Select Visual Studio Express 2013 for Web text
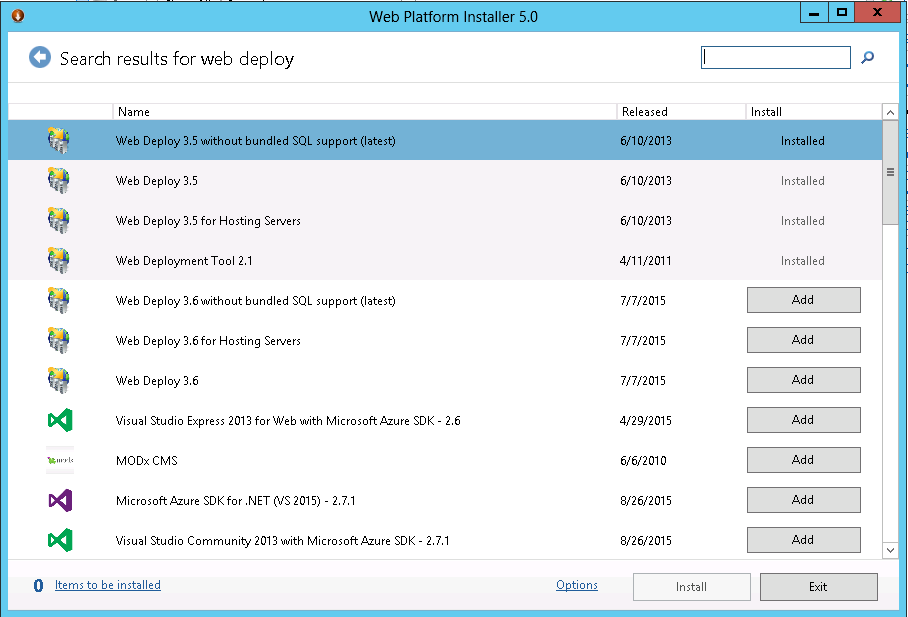This screenshot has width=908, height=617. [x=288, y=421]
